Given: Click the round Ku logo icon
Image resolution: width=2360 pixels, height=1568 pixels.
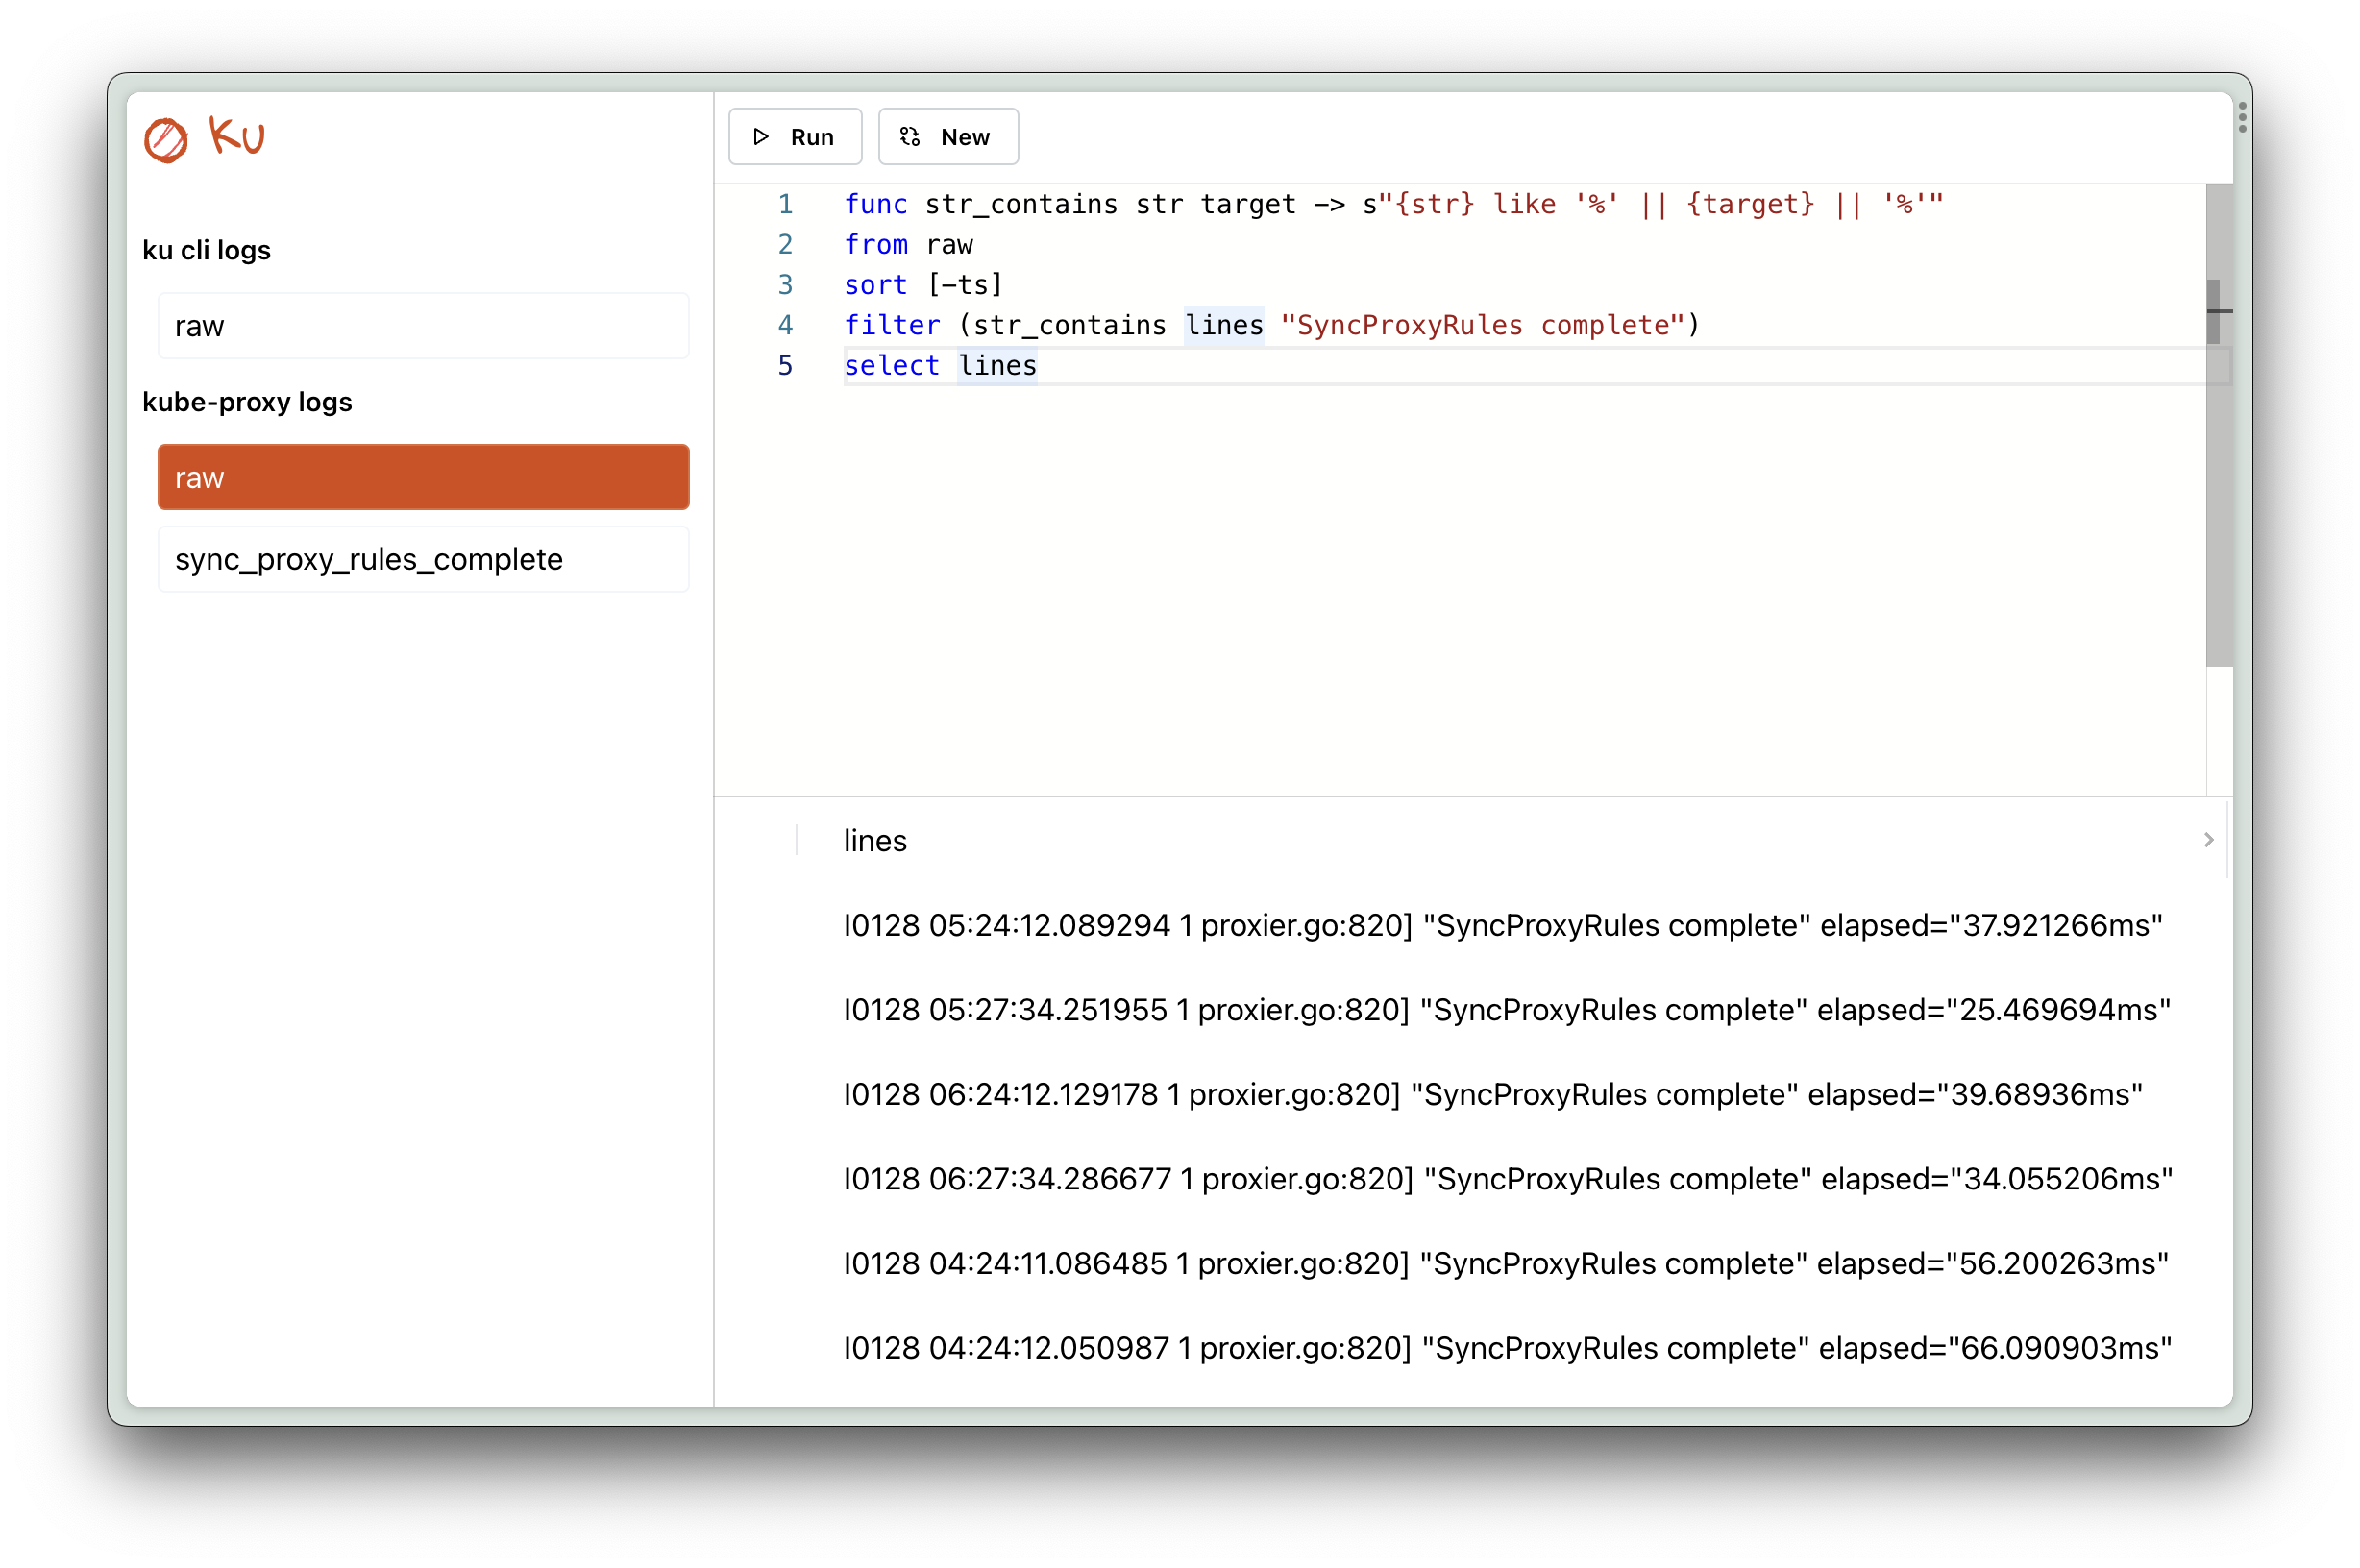Looking at the screenshot, I should pyautogui.click(x=166, y=140).
